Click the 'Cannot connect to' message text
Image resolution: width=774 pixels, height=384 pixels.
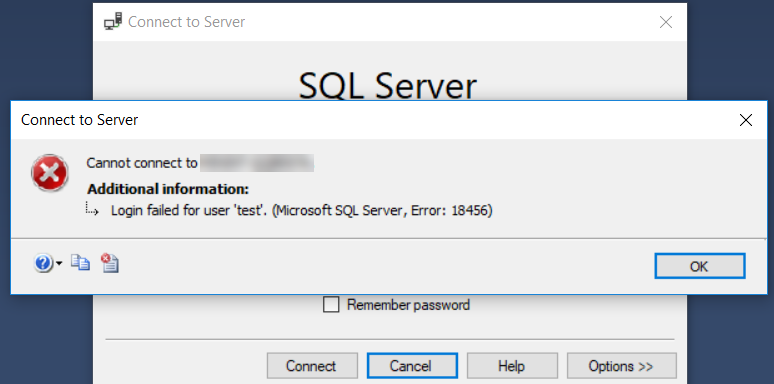[142, 163]
